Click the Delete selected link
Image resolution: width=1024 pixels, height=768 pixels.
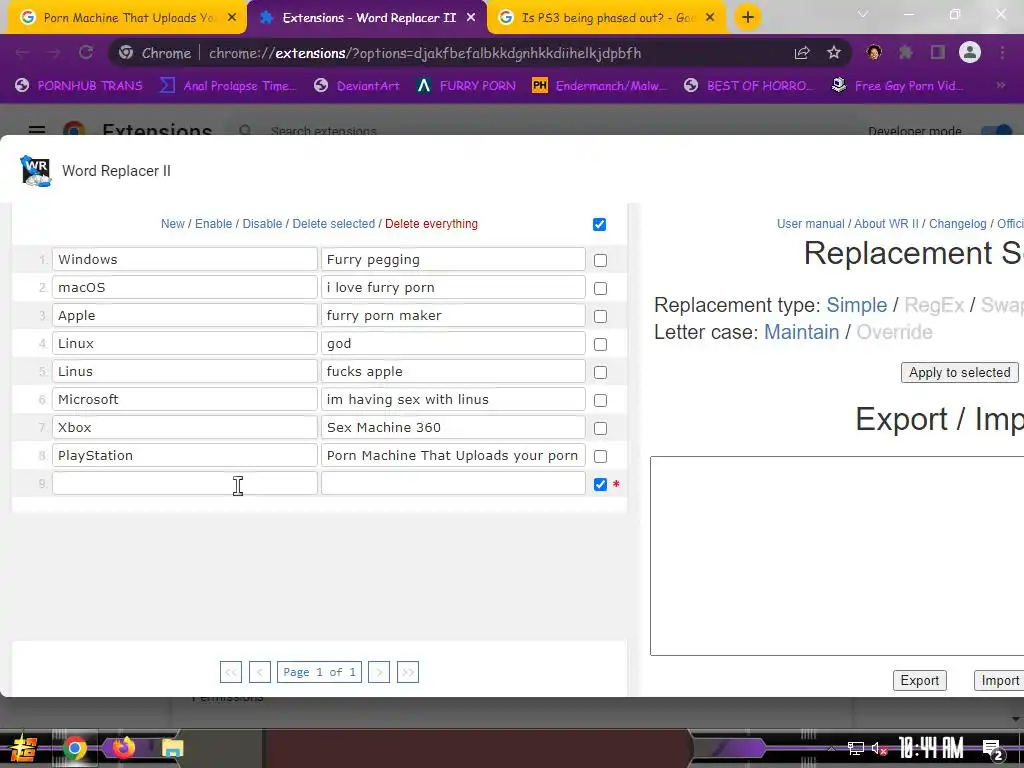click(334, 224)
